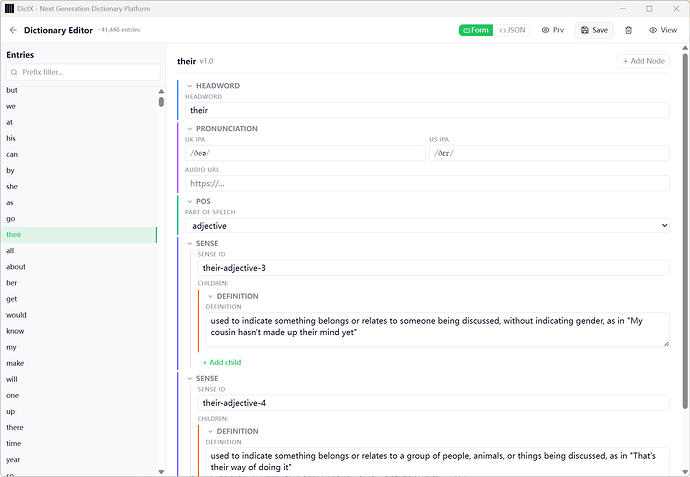Go back with the left arrow icon
This screenshot has width=690, height=477.
(13, 30)
